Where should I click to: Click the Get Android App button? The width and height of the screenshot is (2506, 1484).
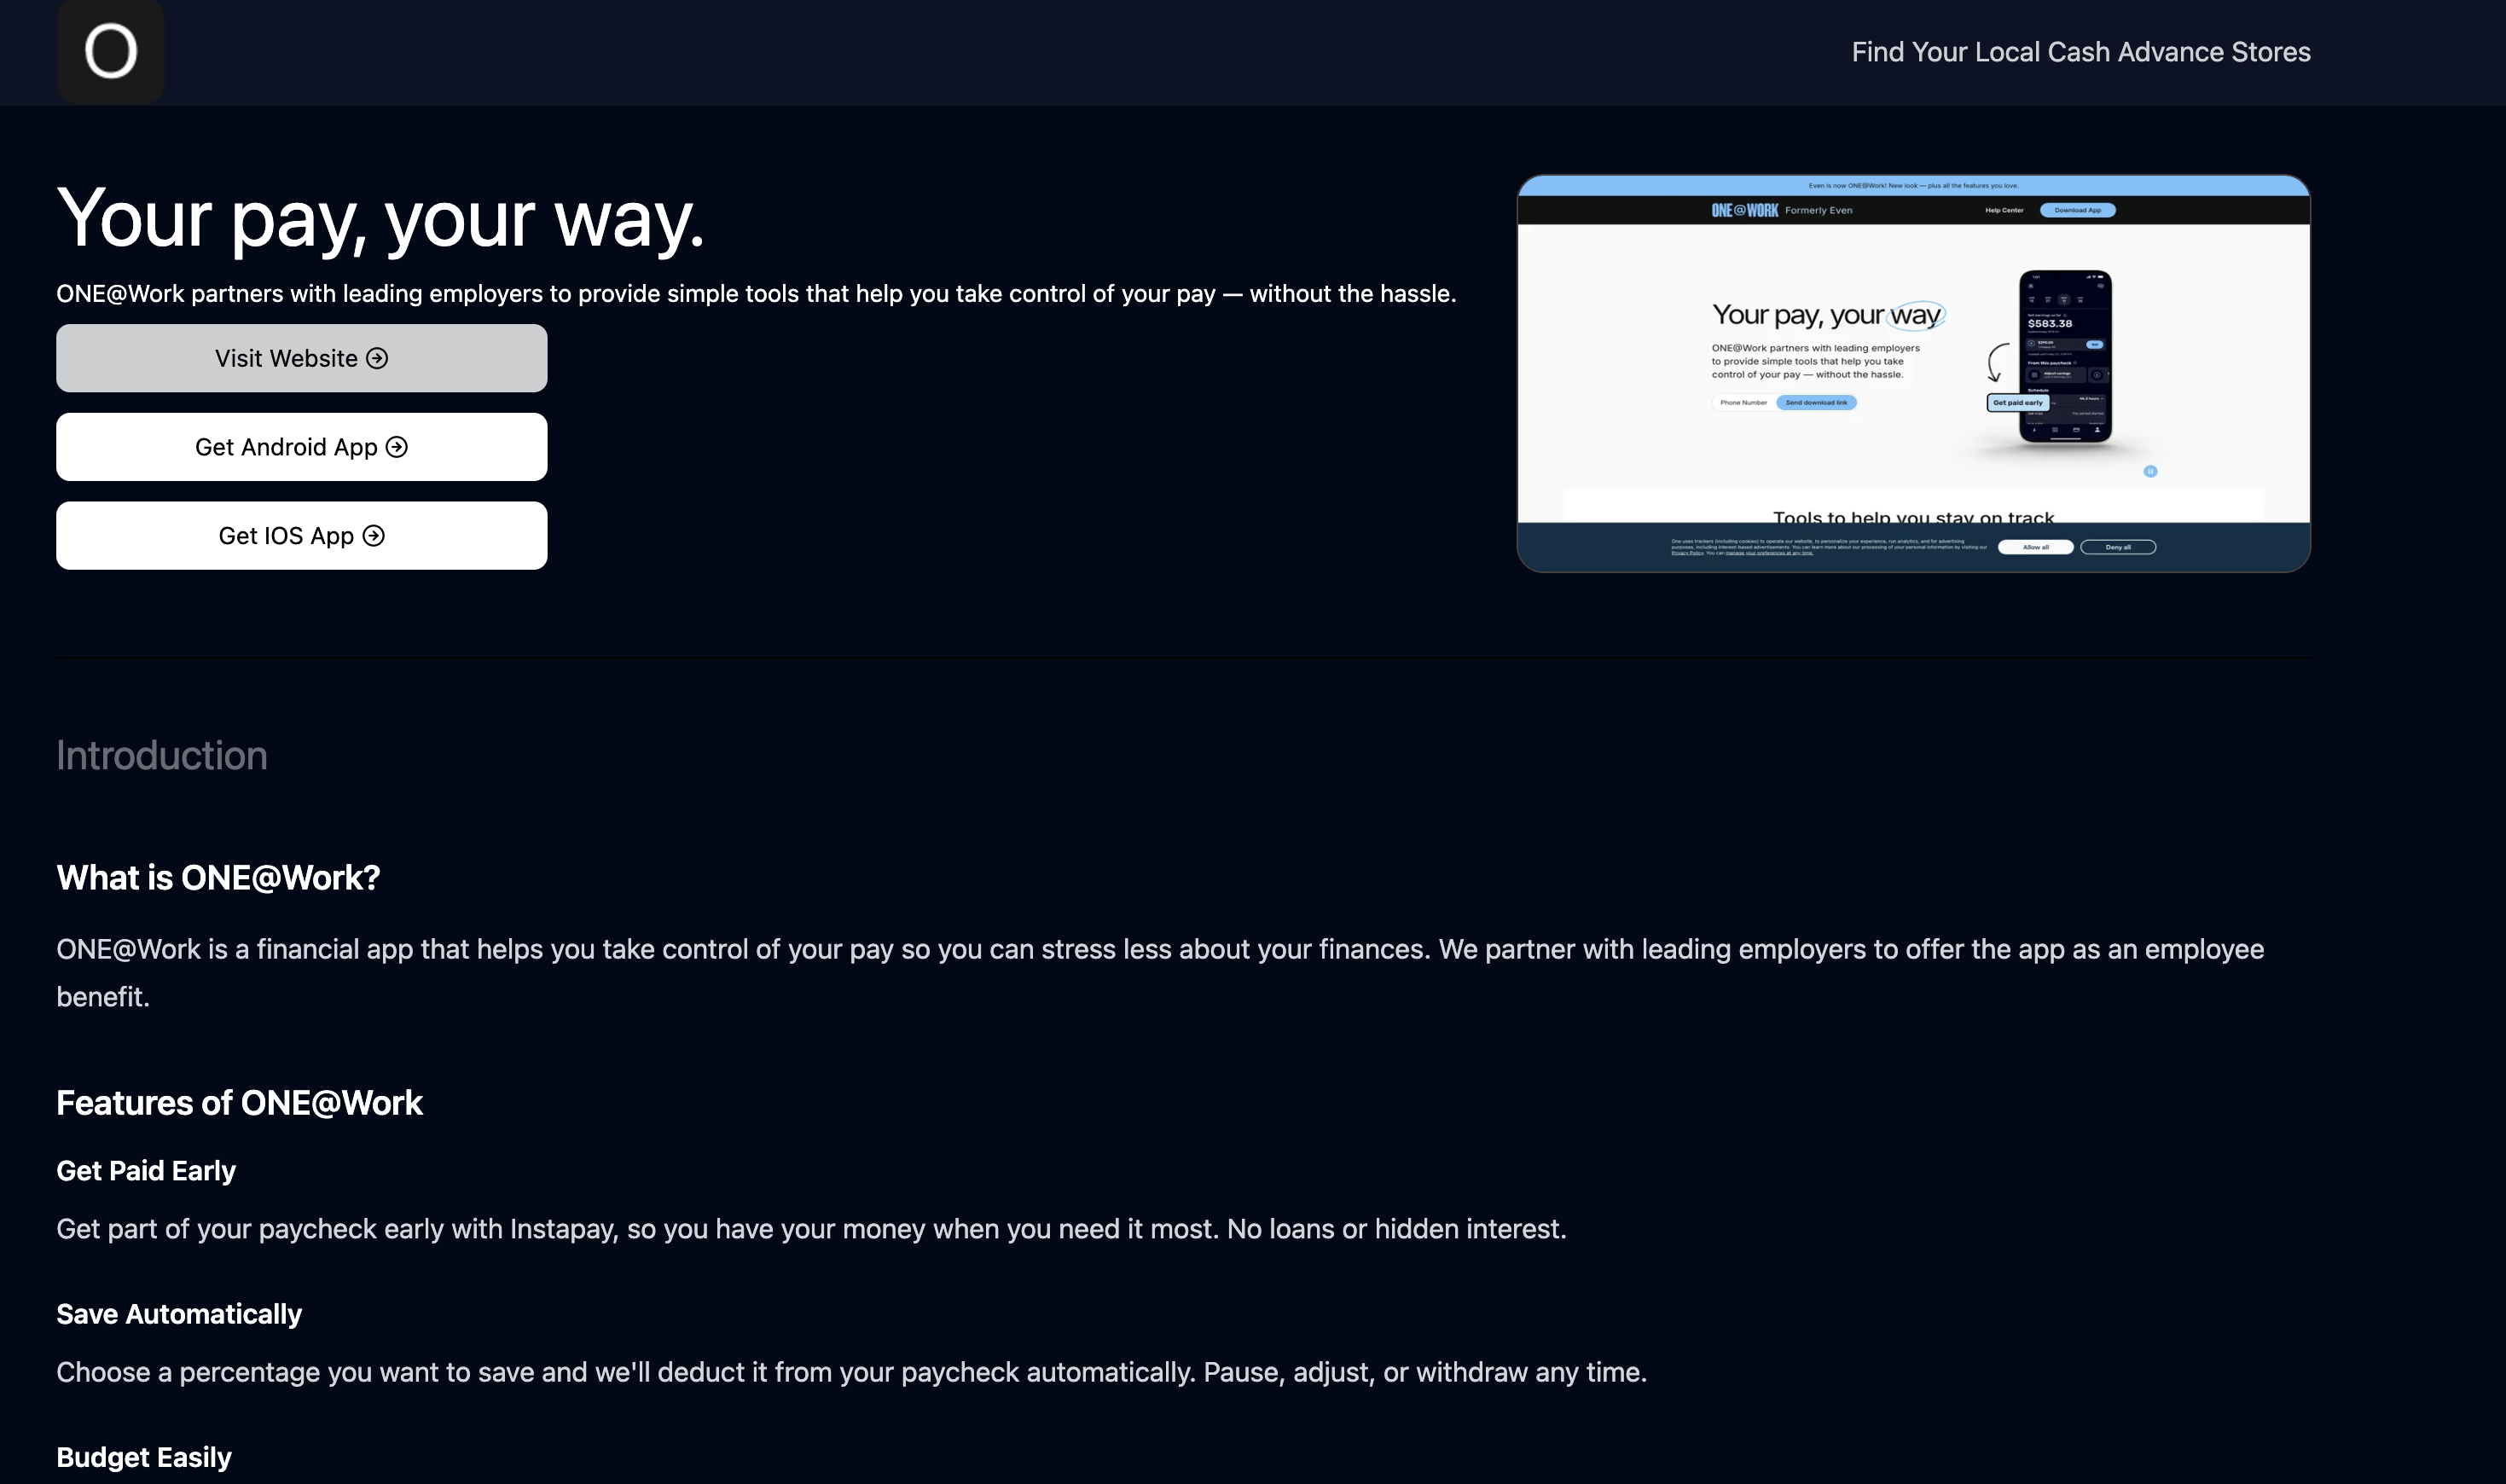(301, 447)
